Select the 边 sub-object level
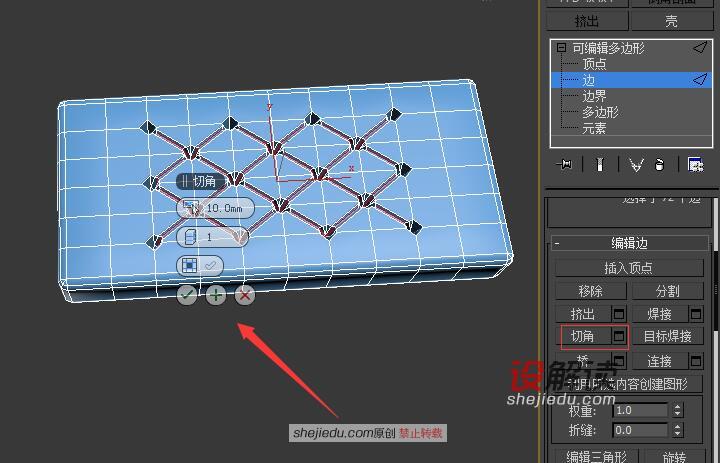 point(589,80)
